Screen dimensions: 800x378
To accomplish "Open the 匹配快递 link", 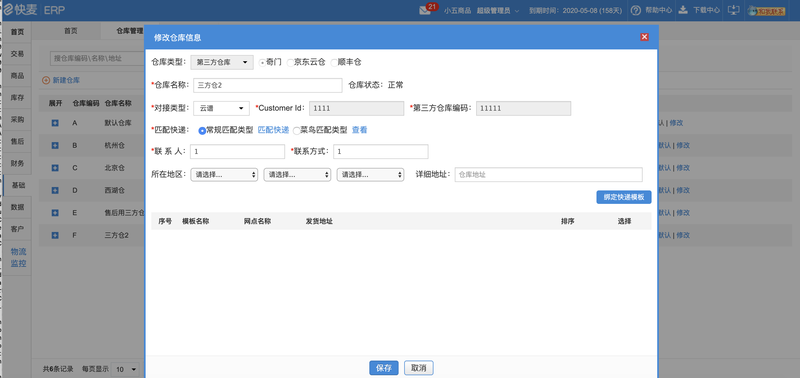I will (x=273, y=130).
